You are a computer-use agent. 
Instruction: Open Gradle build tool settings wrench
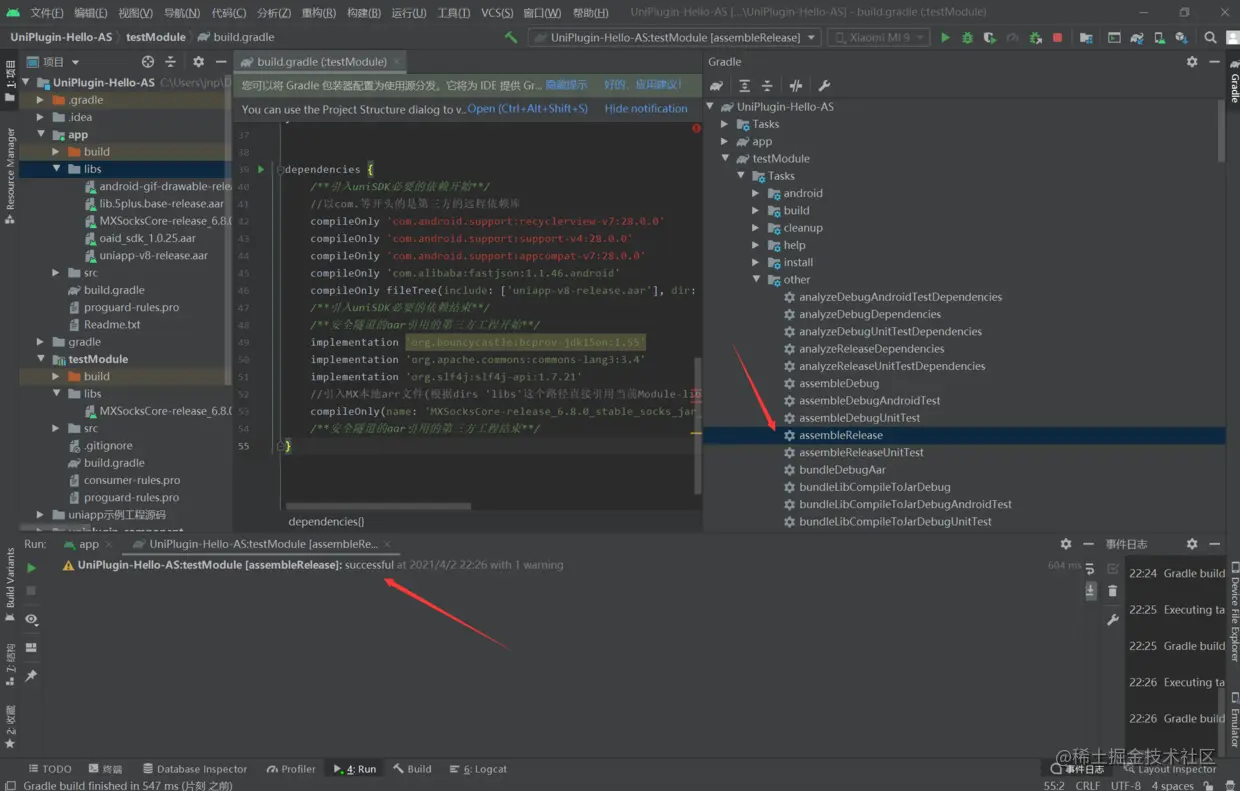[824, 86]
